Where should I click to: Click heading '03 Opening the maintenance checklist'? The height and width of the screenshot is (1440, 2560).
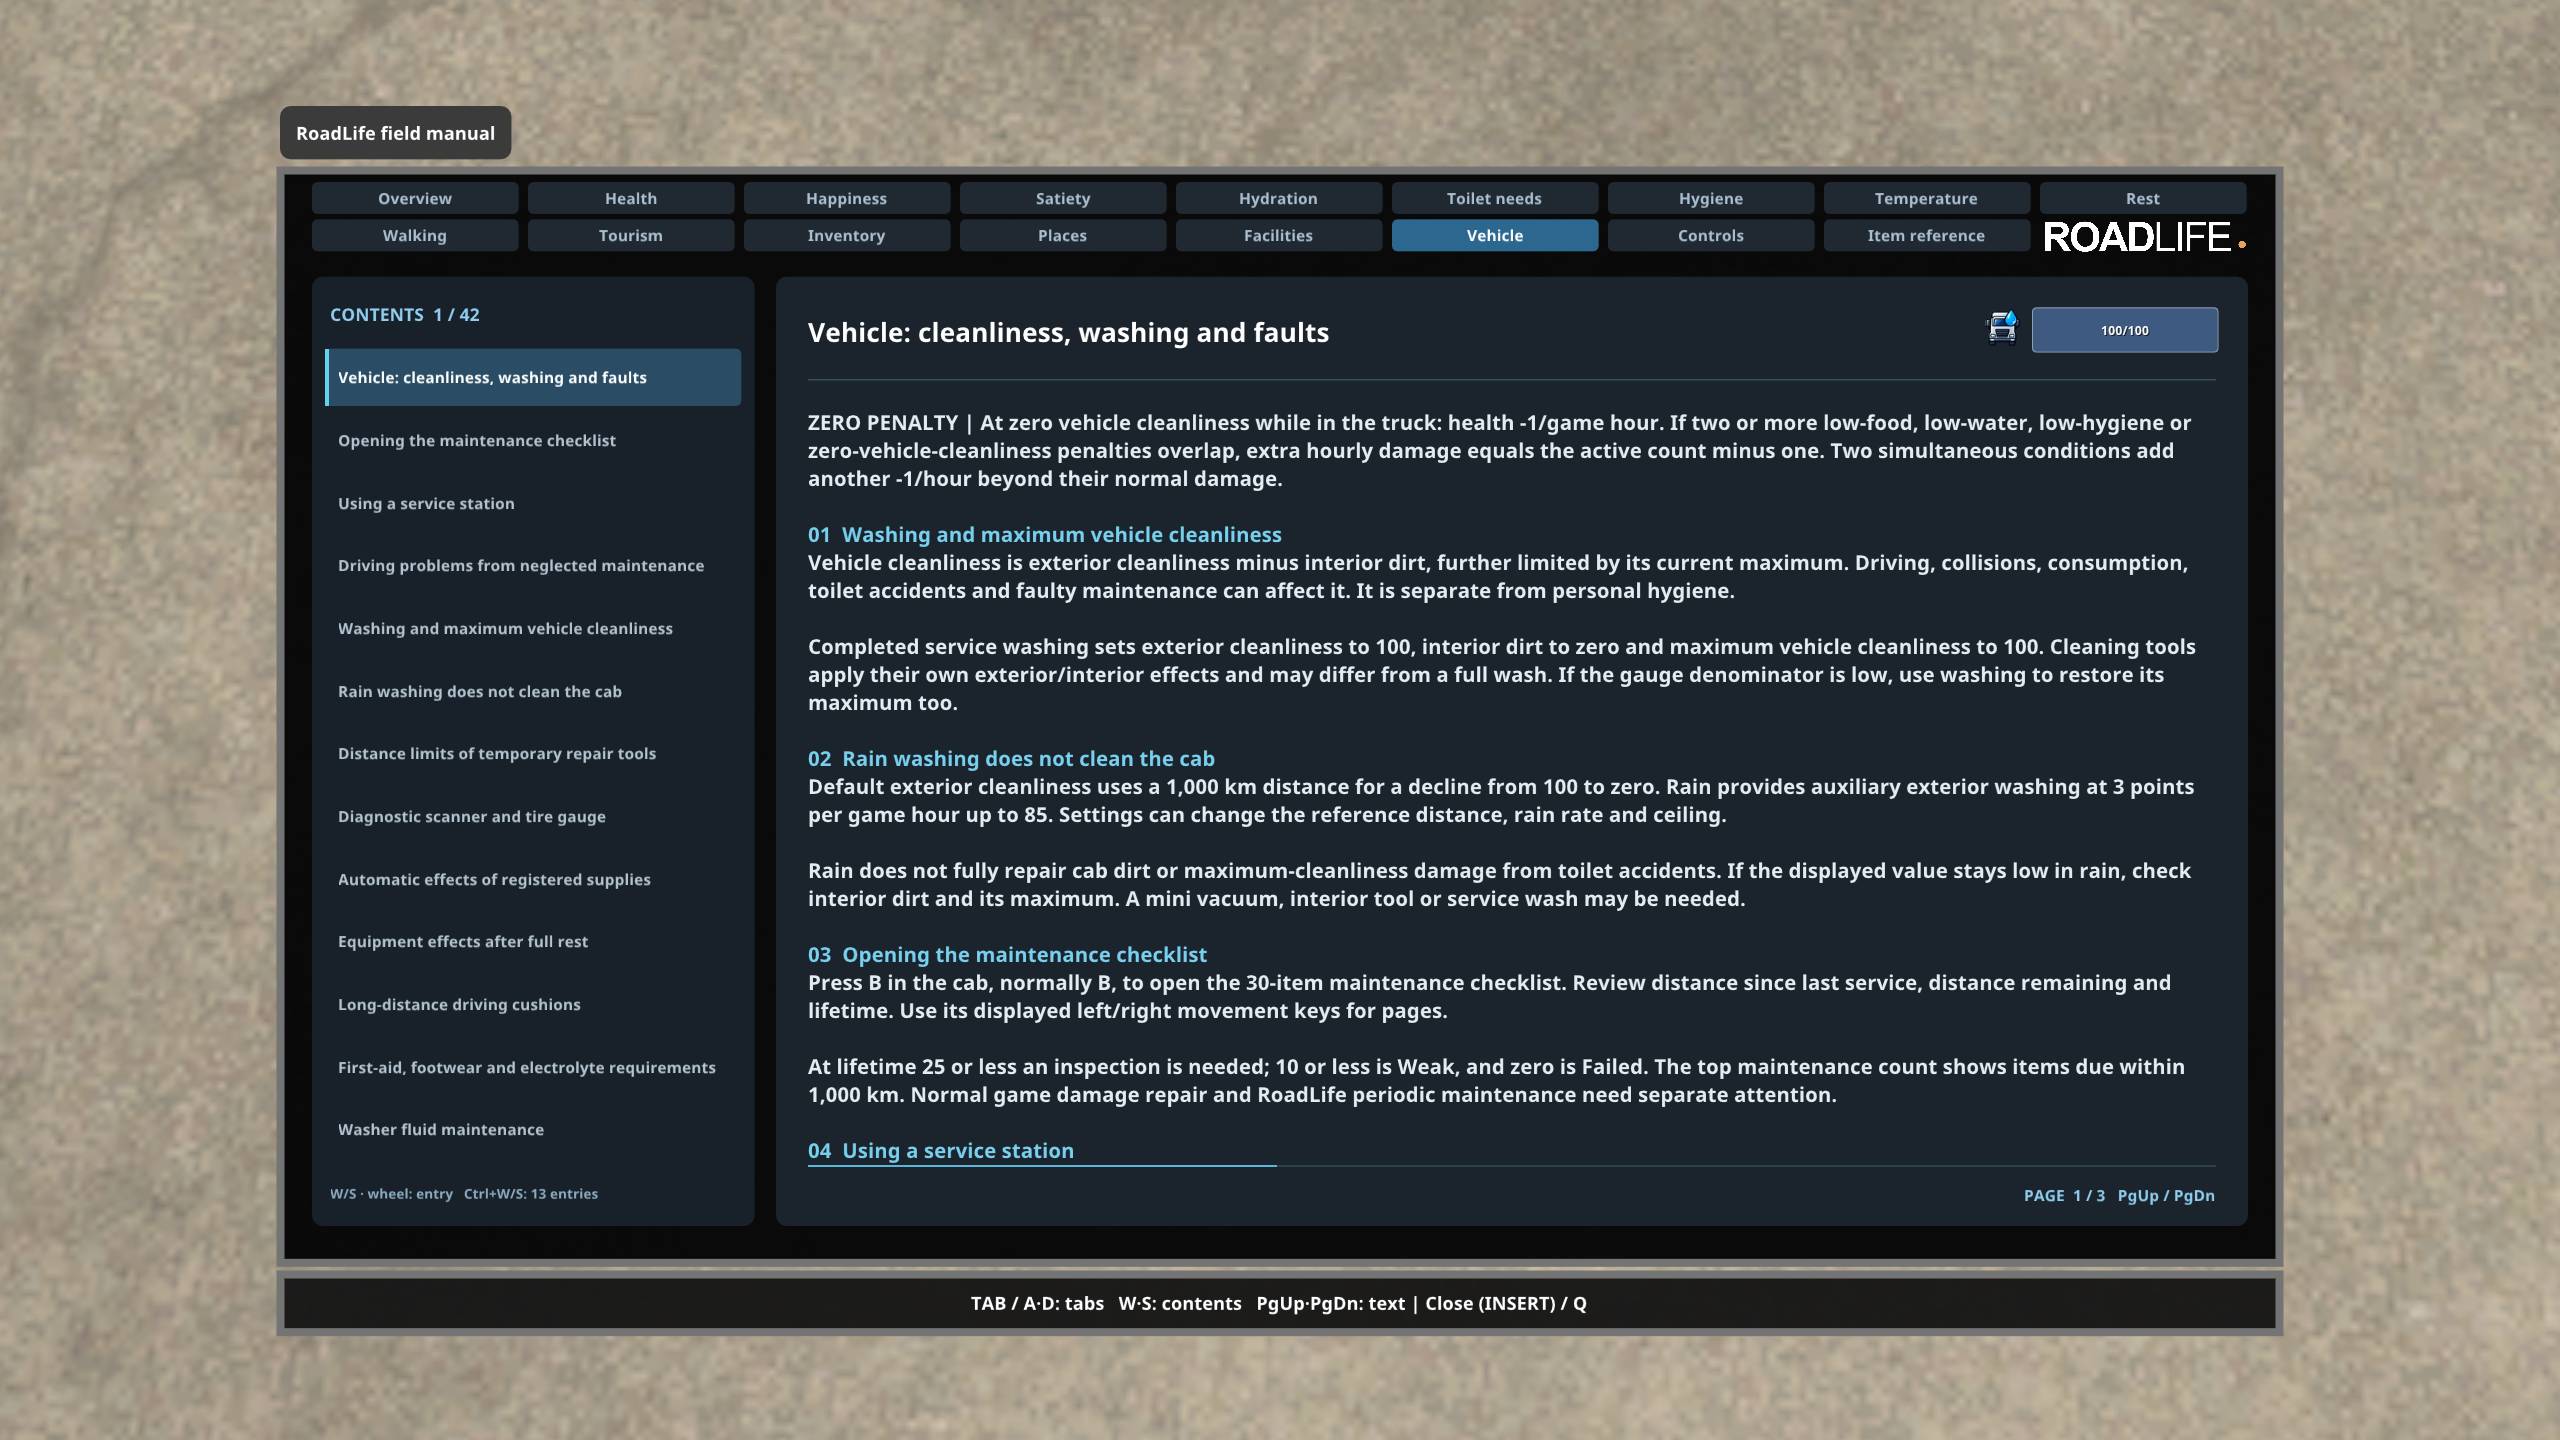(x=1007, y=954)
